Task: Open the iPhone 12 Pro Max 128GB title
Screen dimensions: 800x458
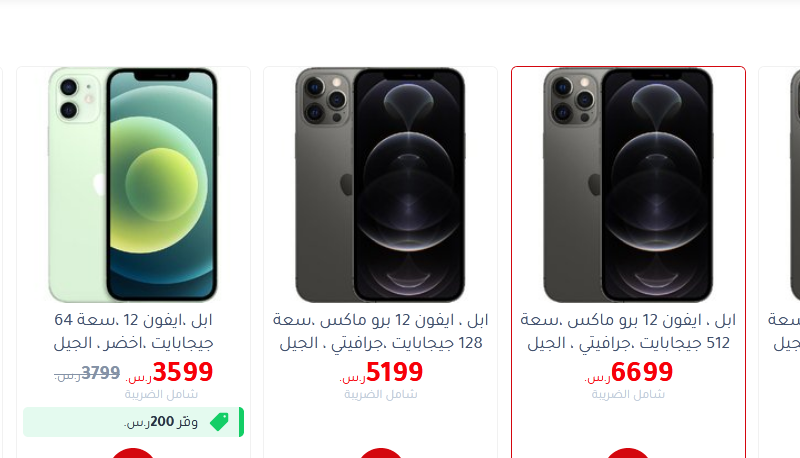Action: pyautogui.click(x=380, y=332)
